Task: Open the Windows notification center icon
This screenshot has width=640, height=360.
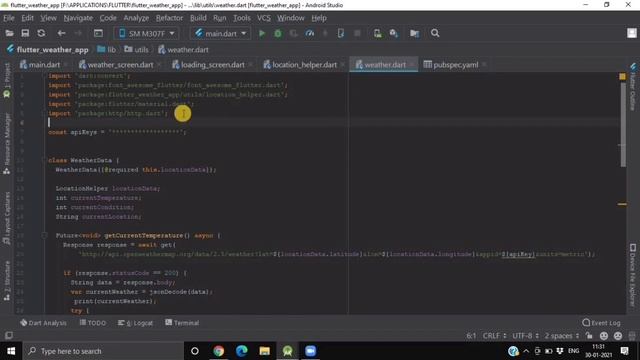Action: click(624, 351)
